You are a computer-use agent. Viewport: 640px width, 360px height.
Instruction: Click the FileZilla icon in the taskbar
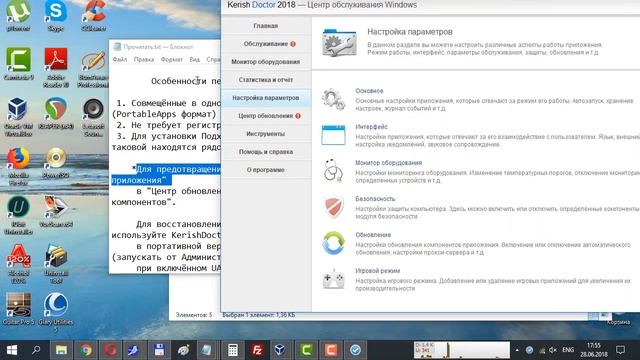coord(257,350)
